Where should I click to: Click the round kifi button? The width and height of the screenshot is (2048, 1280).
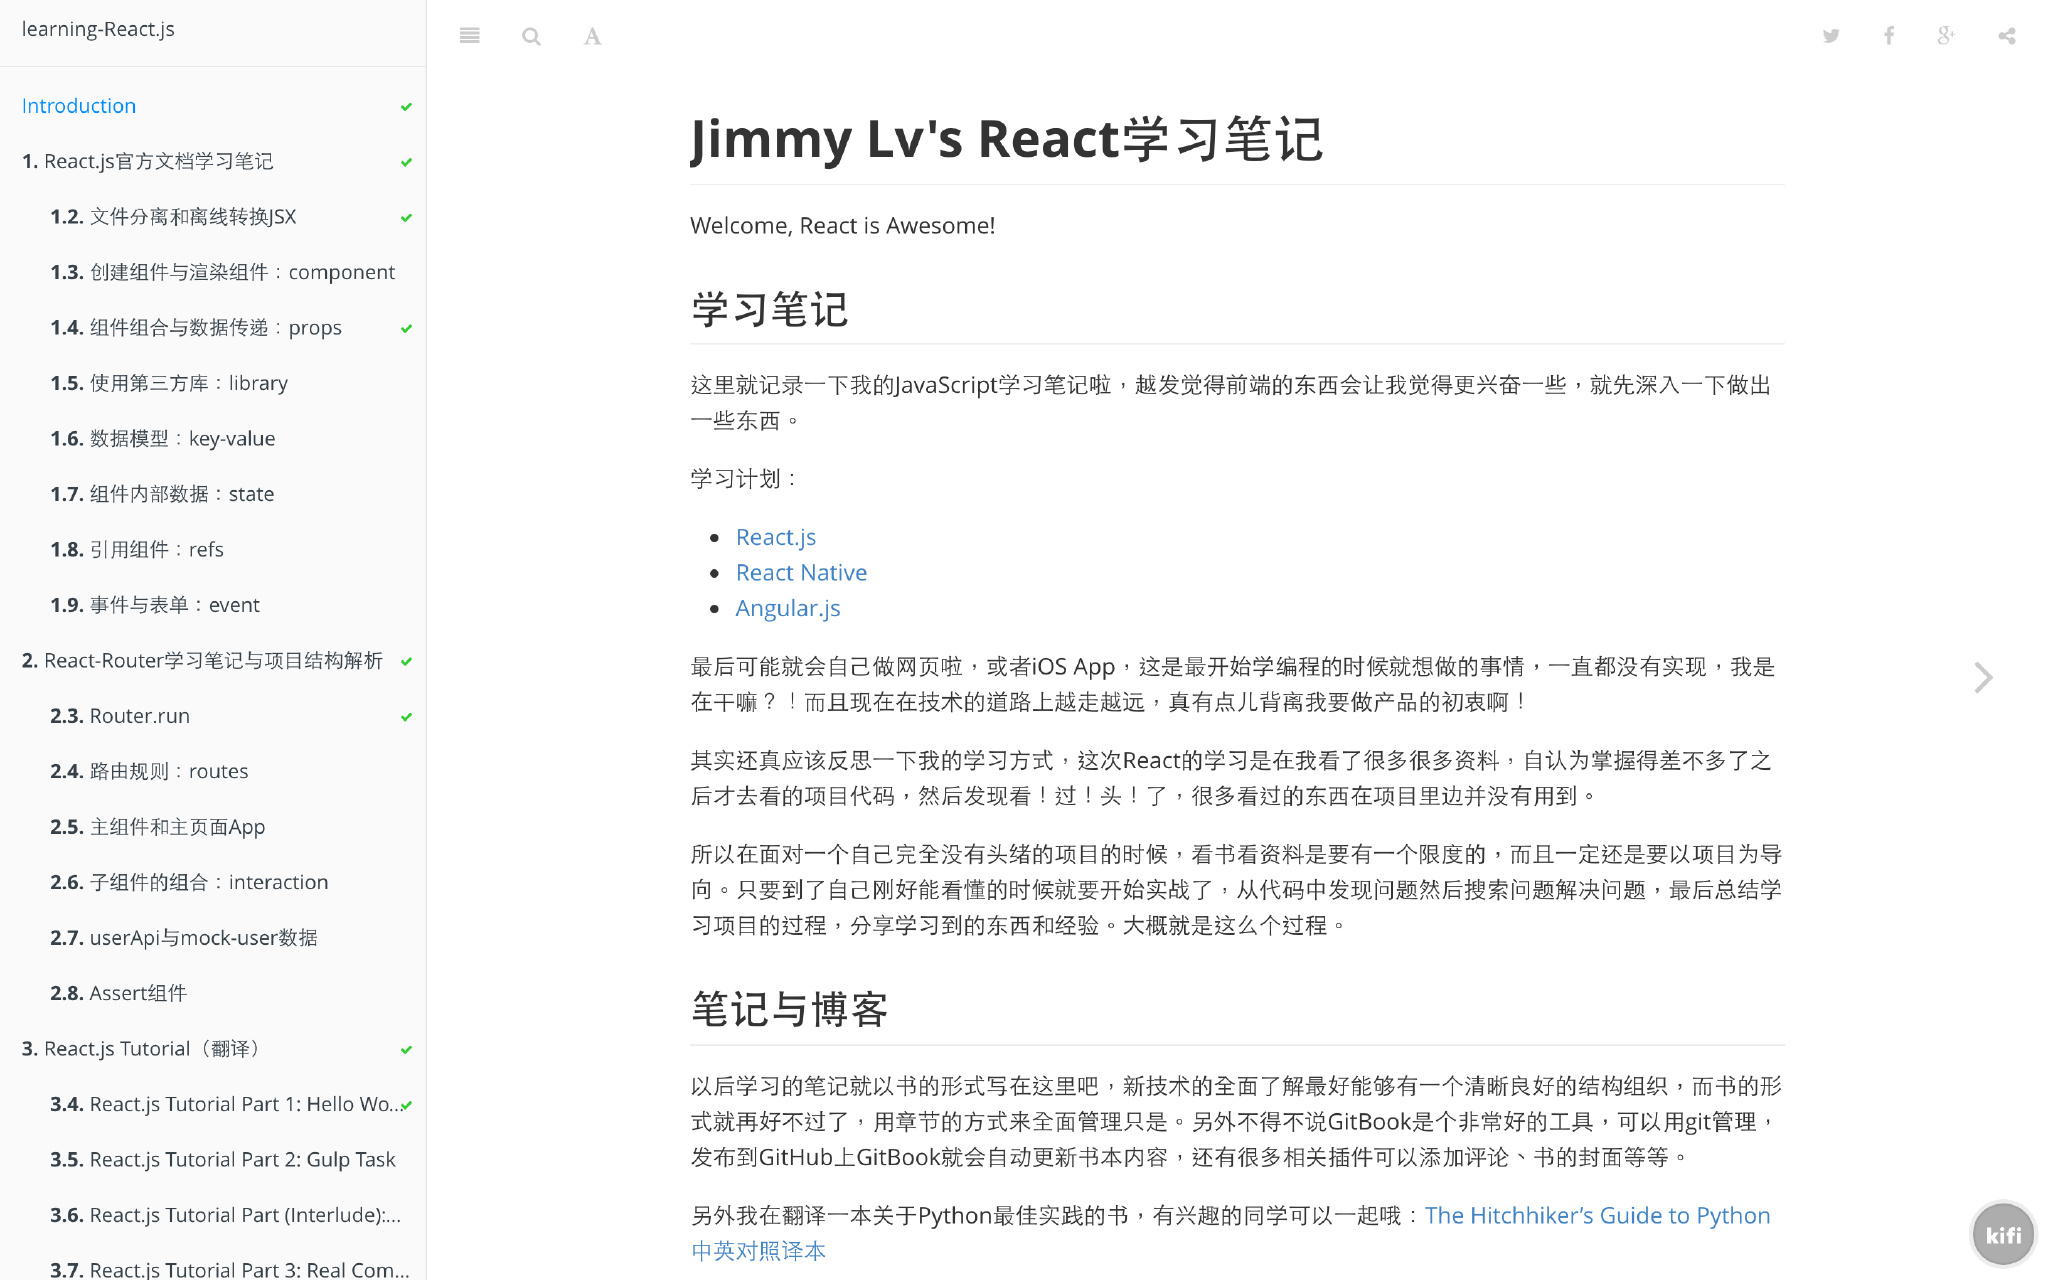[x=2002, y=1234]
